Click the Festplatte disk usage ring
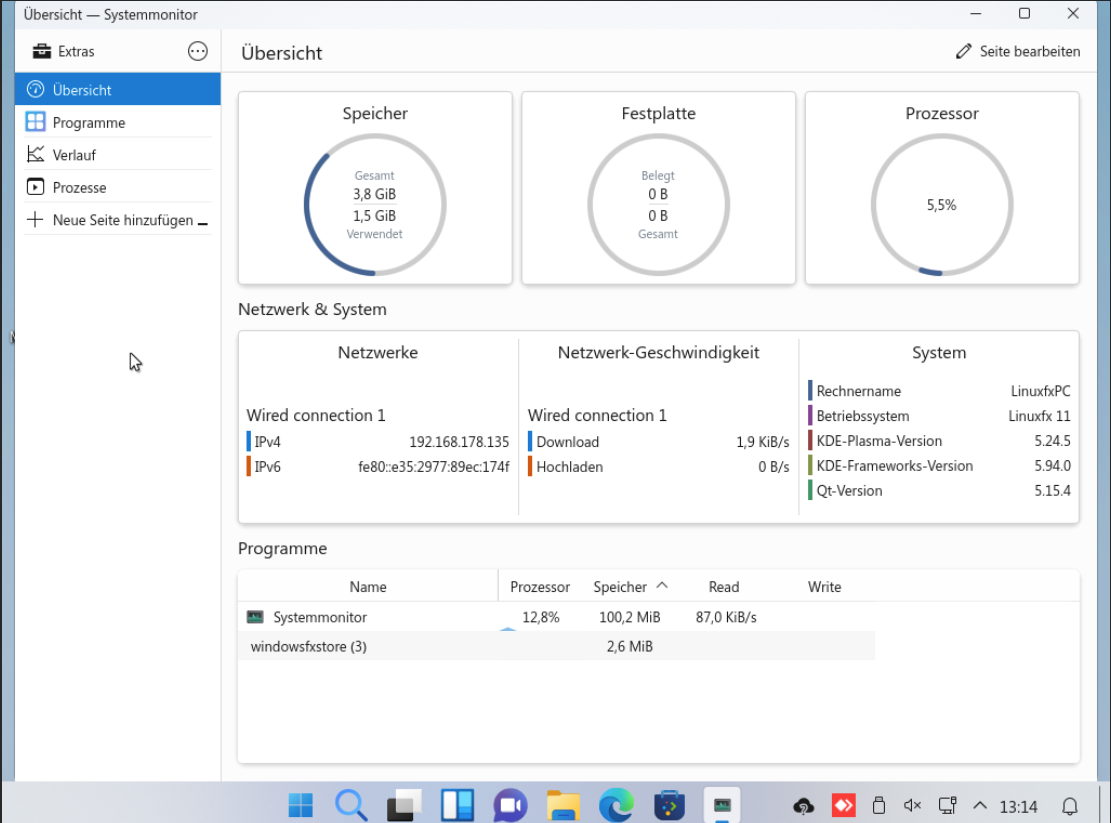 (x=658, y=205)
